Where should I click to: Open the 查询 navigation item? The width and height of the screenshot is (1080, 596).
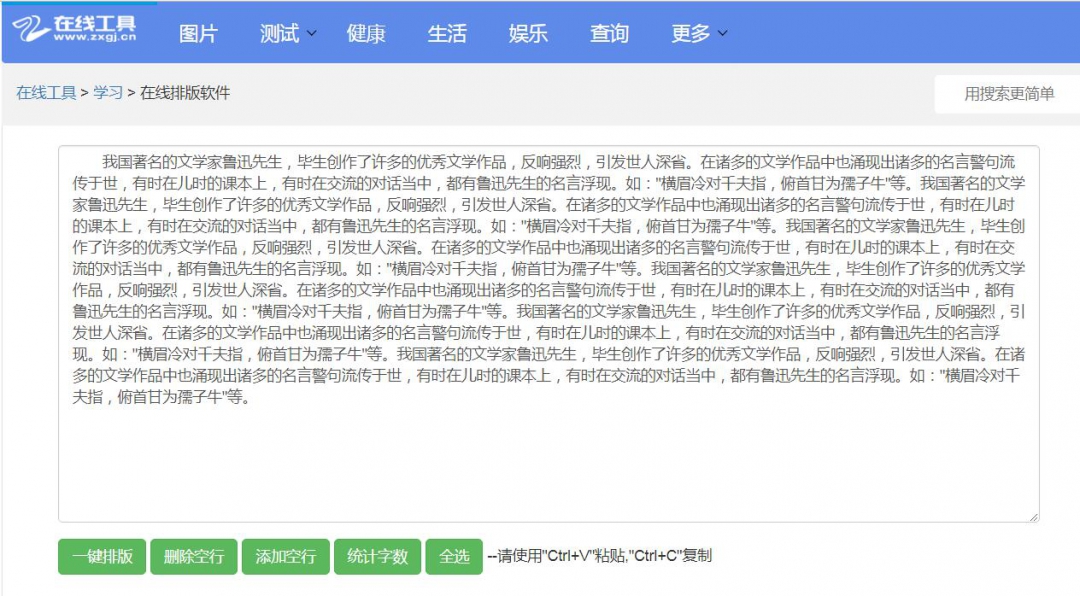609,34
